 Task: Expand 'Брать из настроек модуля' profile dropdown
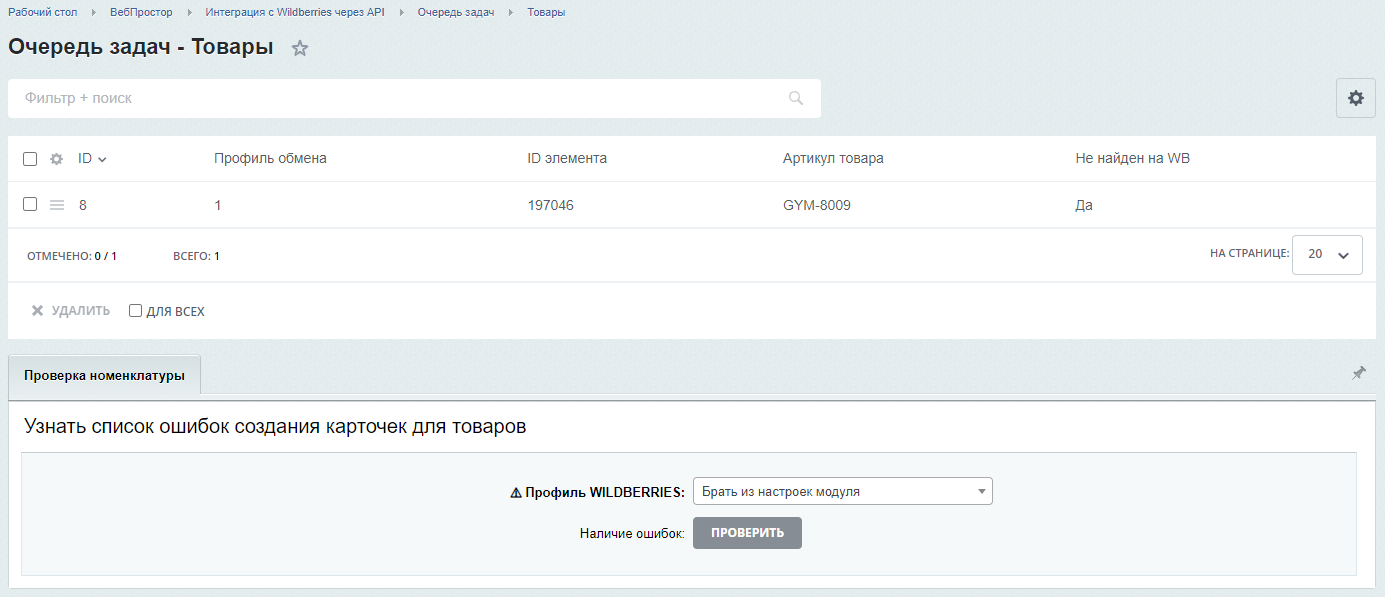click(843, 491)
